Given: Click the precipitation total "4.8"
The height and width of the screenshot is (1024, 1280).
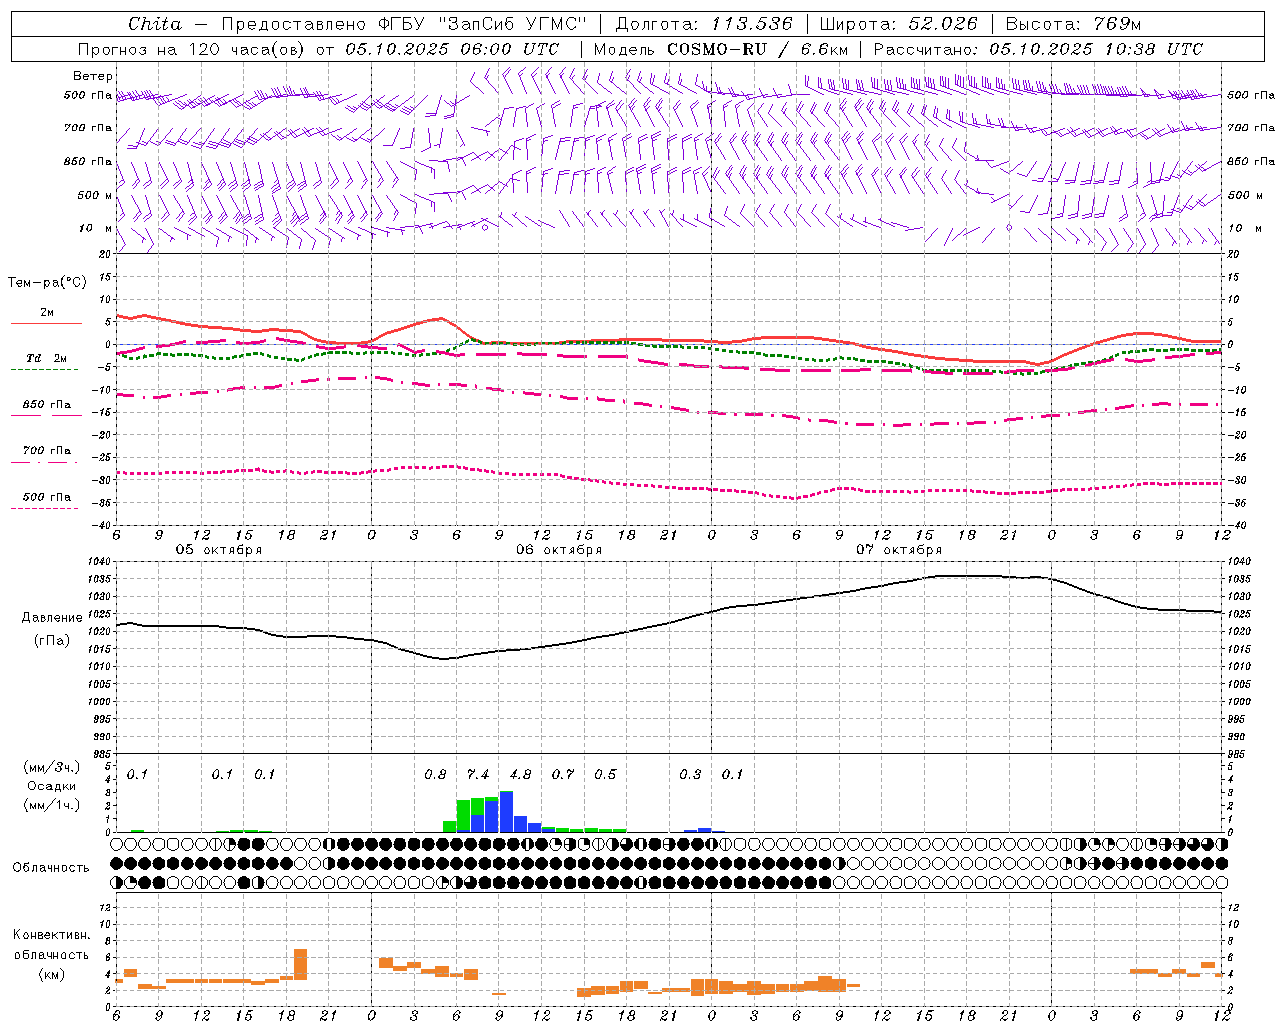Looking at the screenshot, I should [520, 775].
